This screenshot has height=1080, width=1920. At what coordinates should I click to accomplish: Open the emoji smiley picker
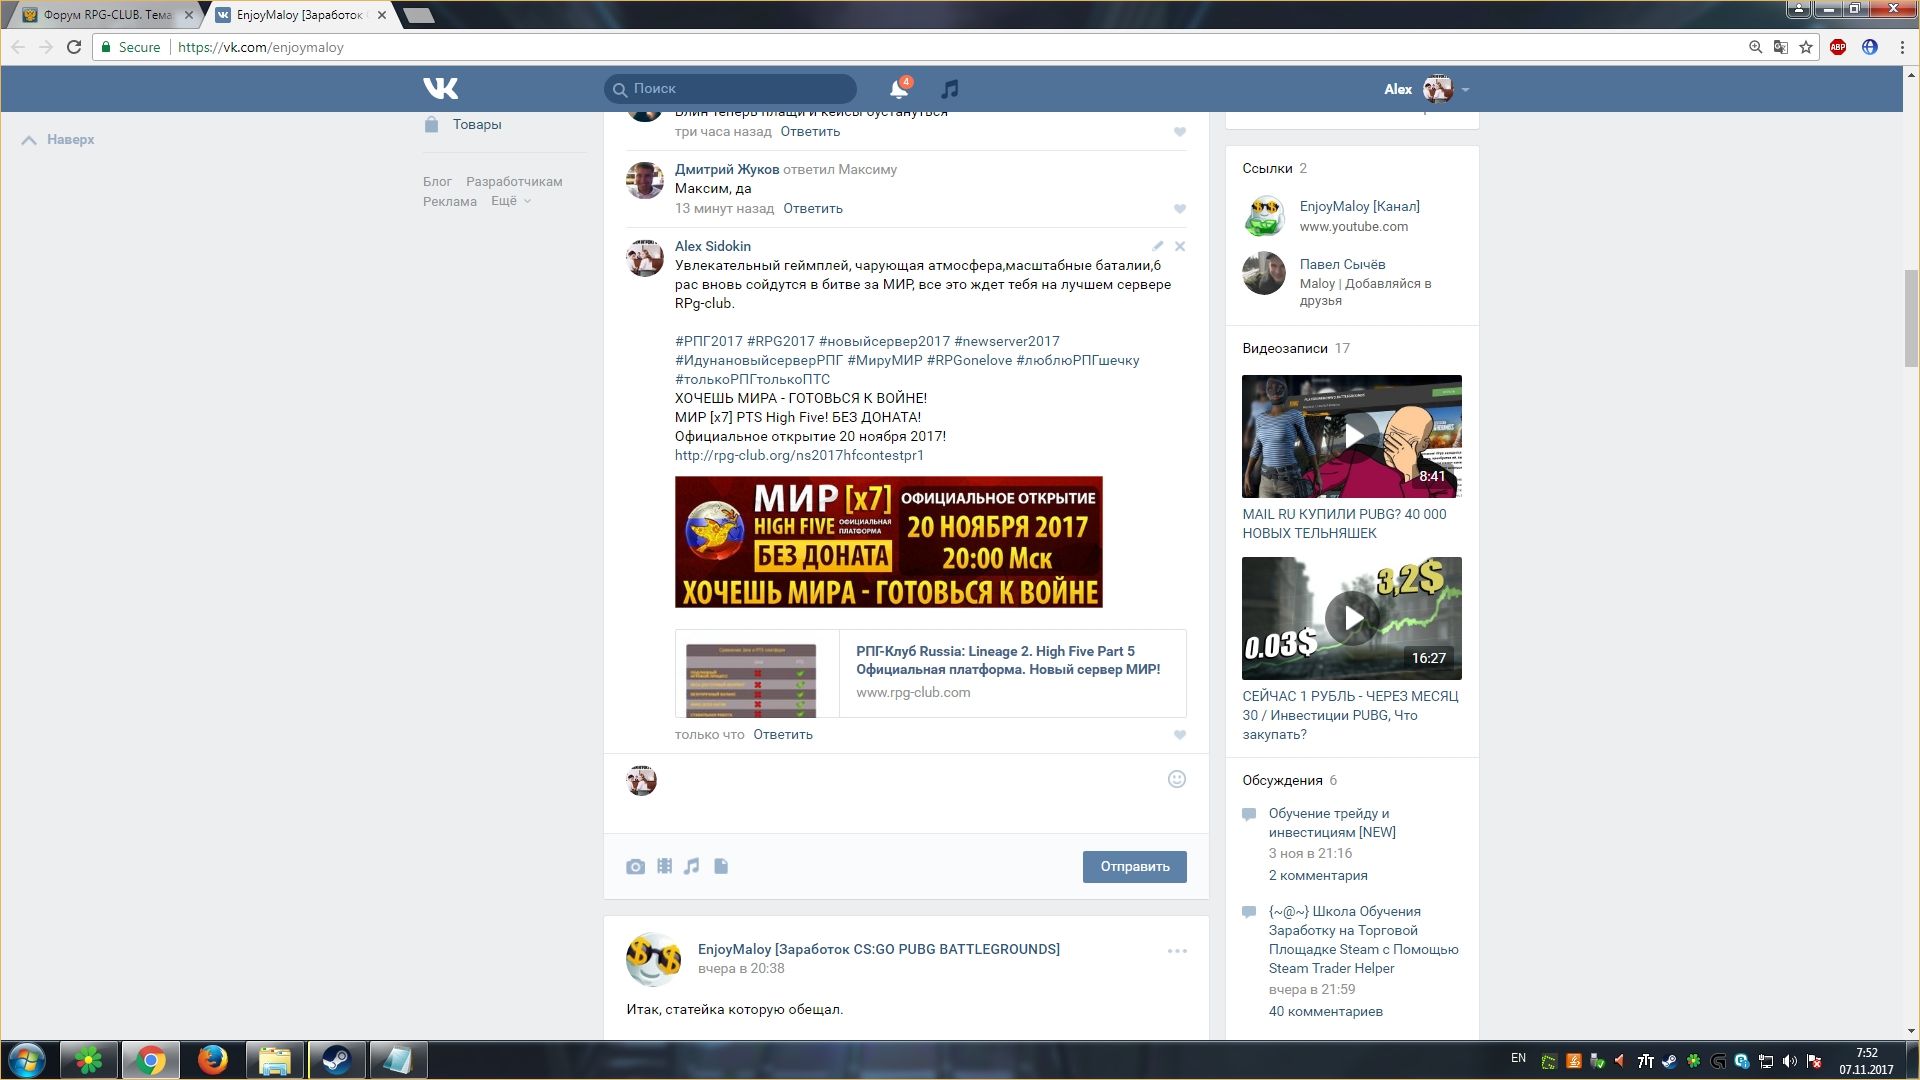(1177, 779)
